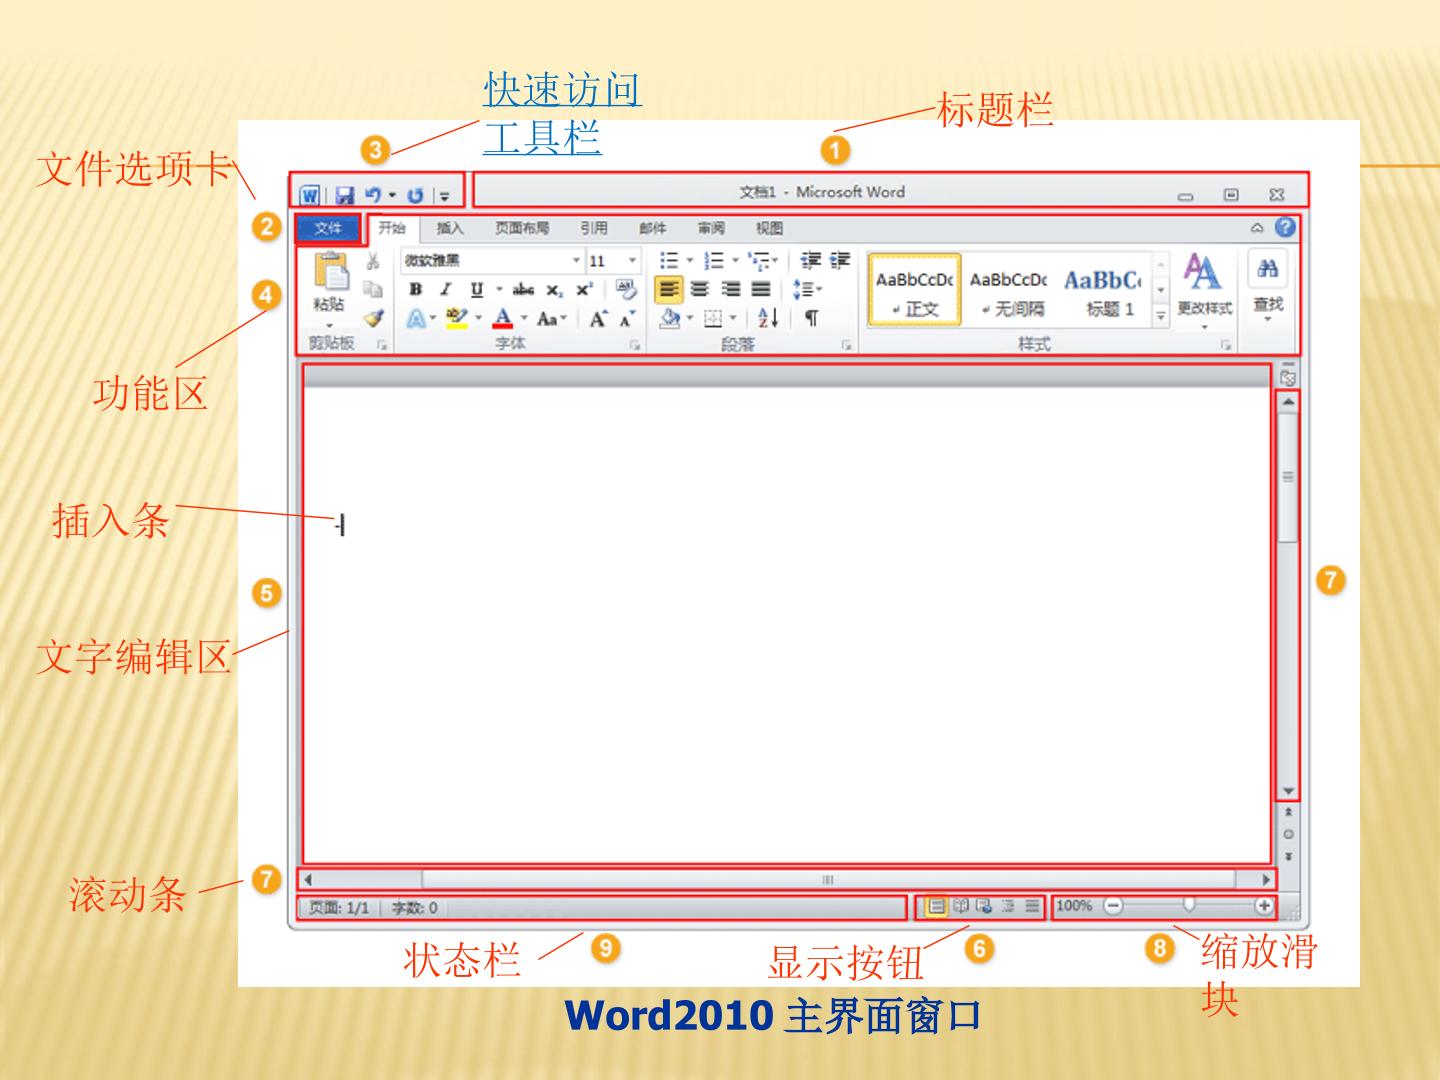Switch to the 开始 (Home) tab

pos(392,228)
